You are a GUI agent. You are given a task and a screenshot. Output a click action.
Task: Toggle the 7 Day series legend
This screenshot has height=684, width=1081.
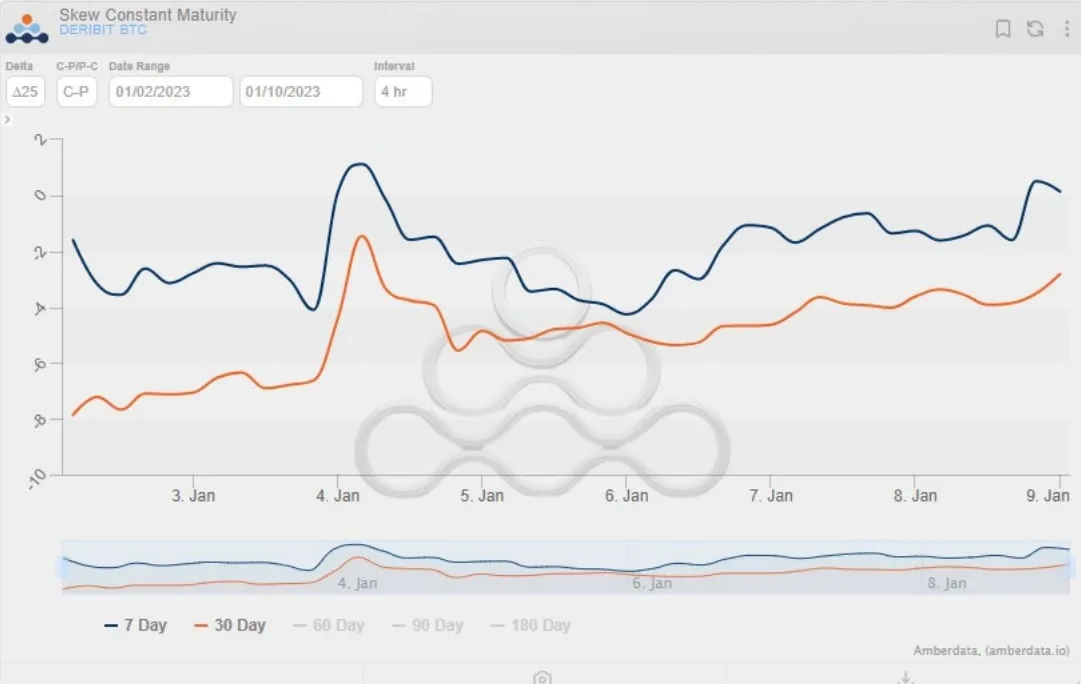click(x=136, y=625)
